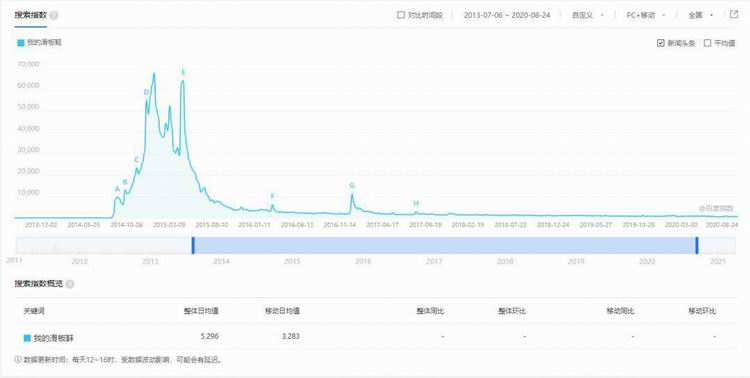The height and width of the screenshot is (378, 750).
Task: Click the 我的滑板鞋 keyword in the table
Action: coord(53,338)
